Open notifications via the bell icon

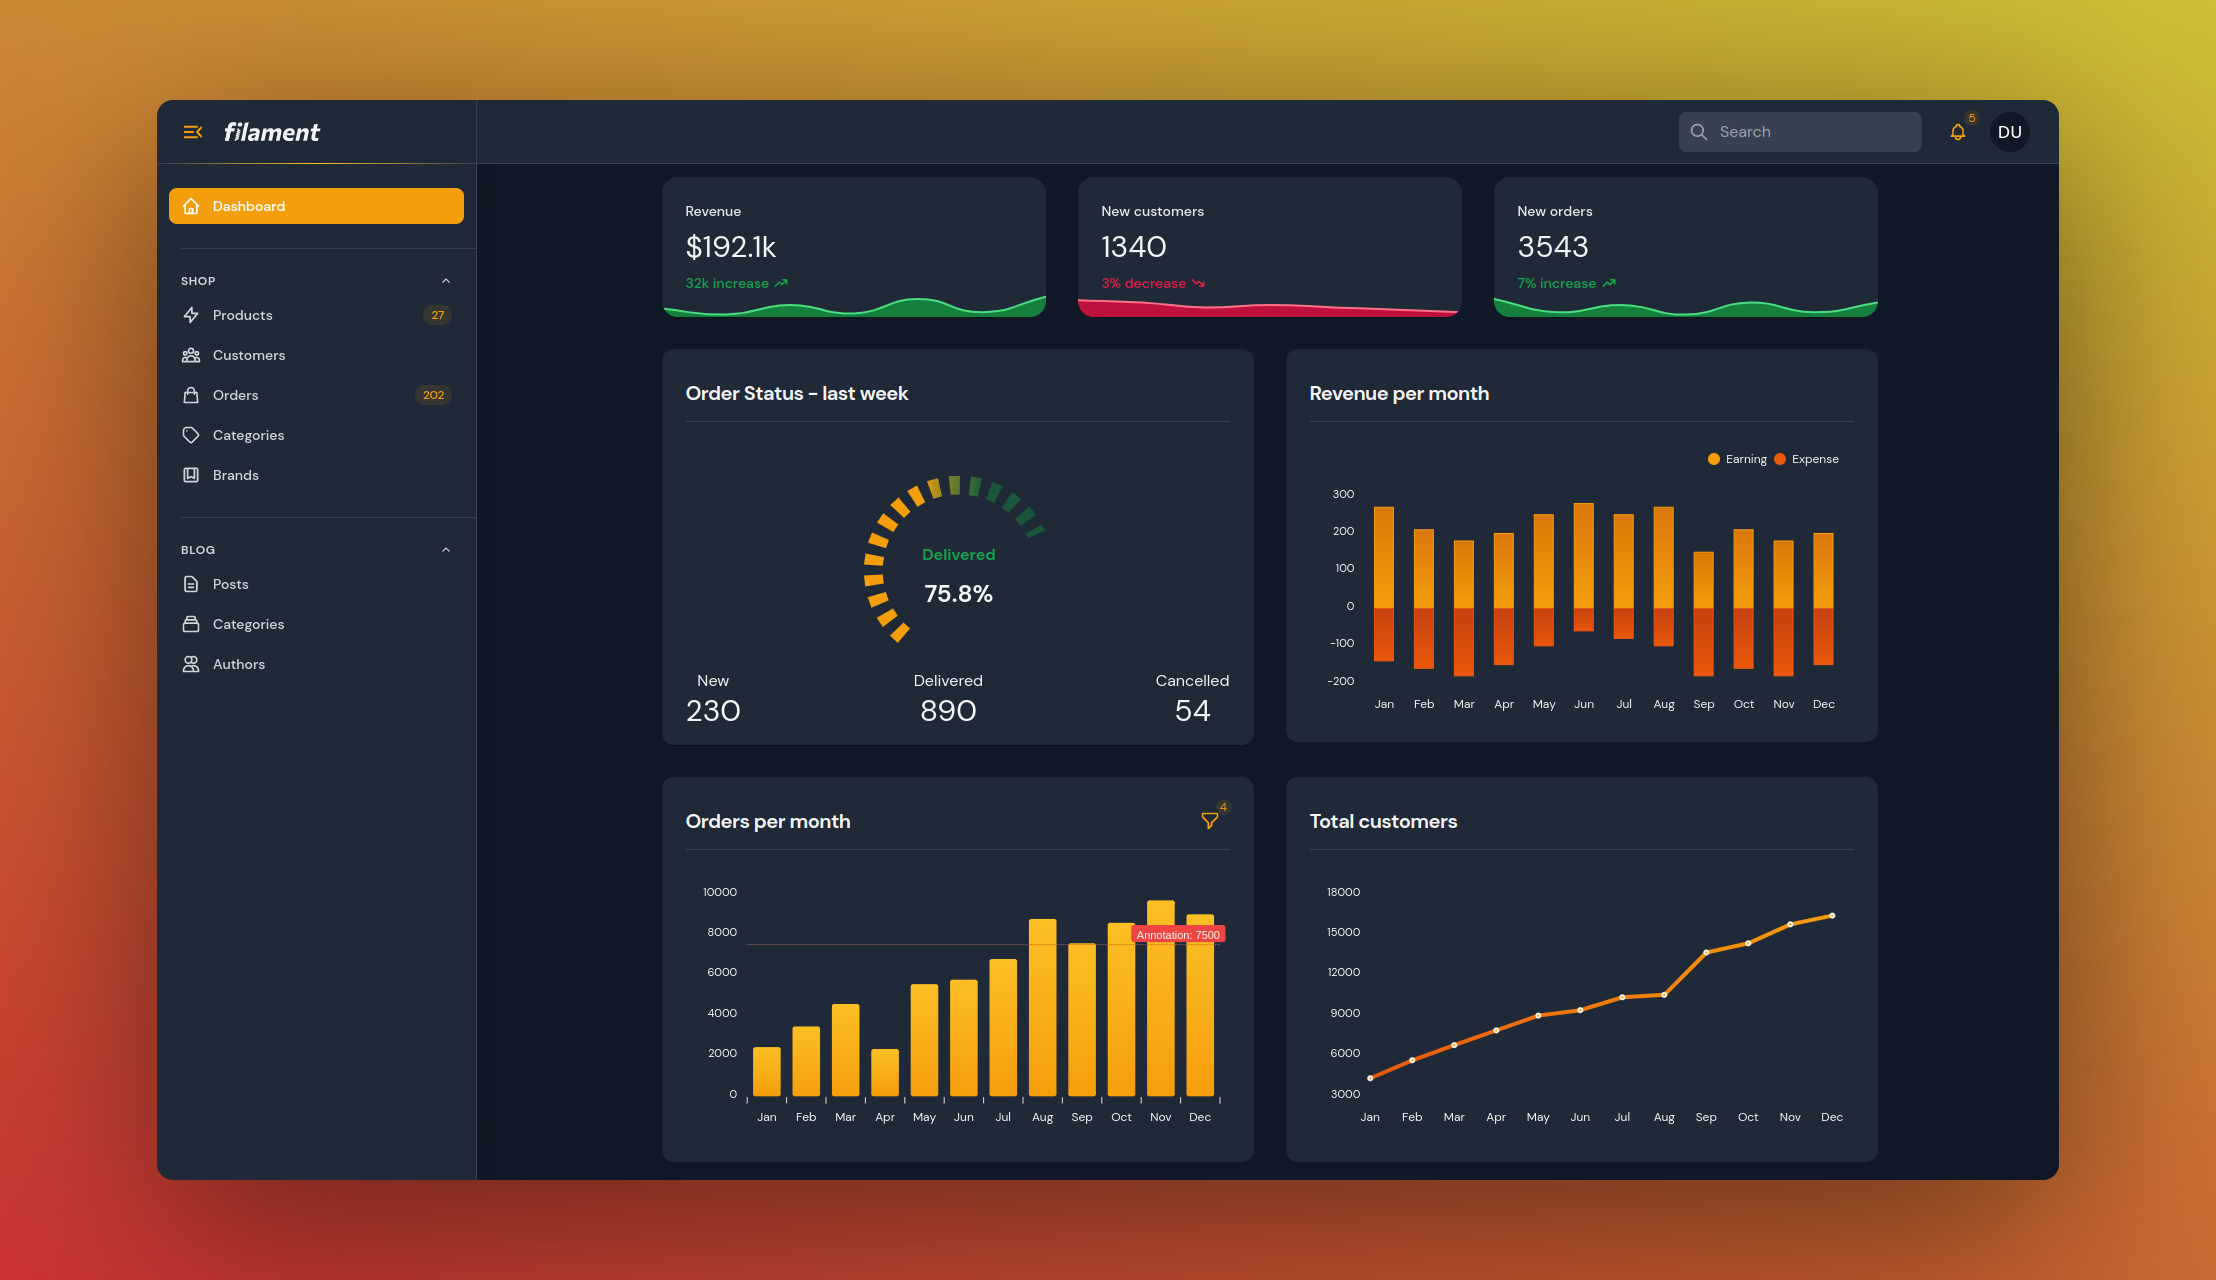[x=1957, y=132]
